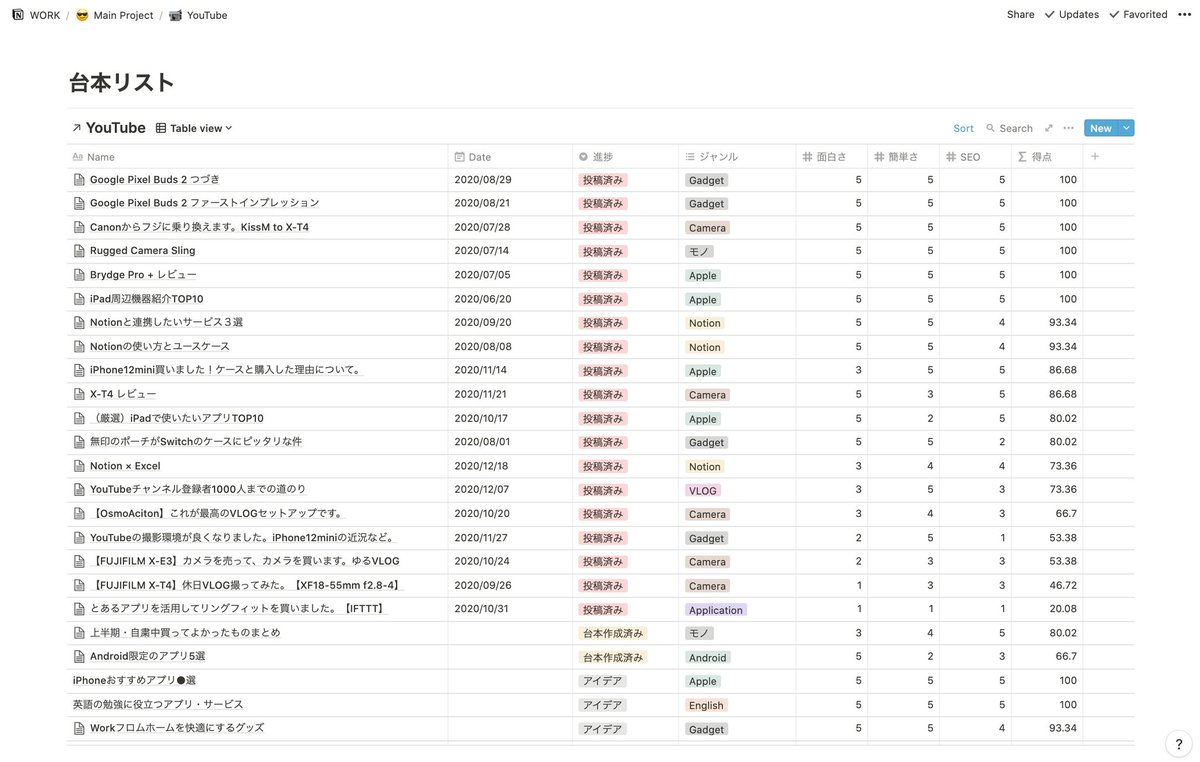This screenshot has width=1200, height=762.
Task: Open database as full page icon
Action: point(1048,128)
